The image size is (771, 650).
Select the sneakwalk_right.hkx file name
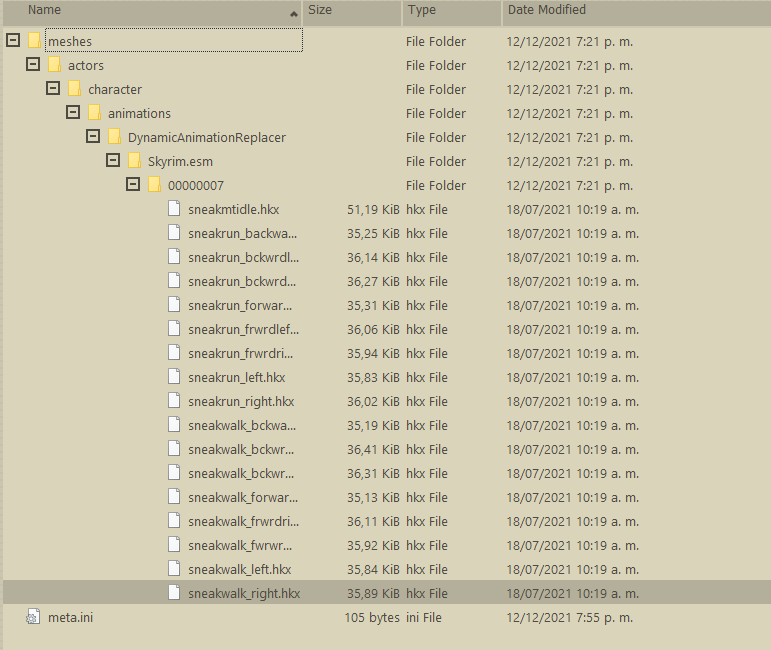click(x=244, y=593)
